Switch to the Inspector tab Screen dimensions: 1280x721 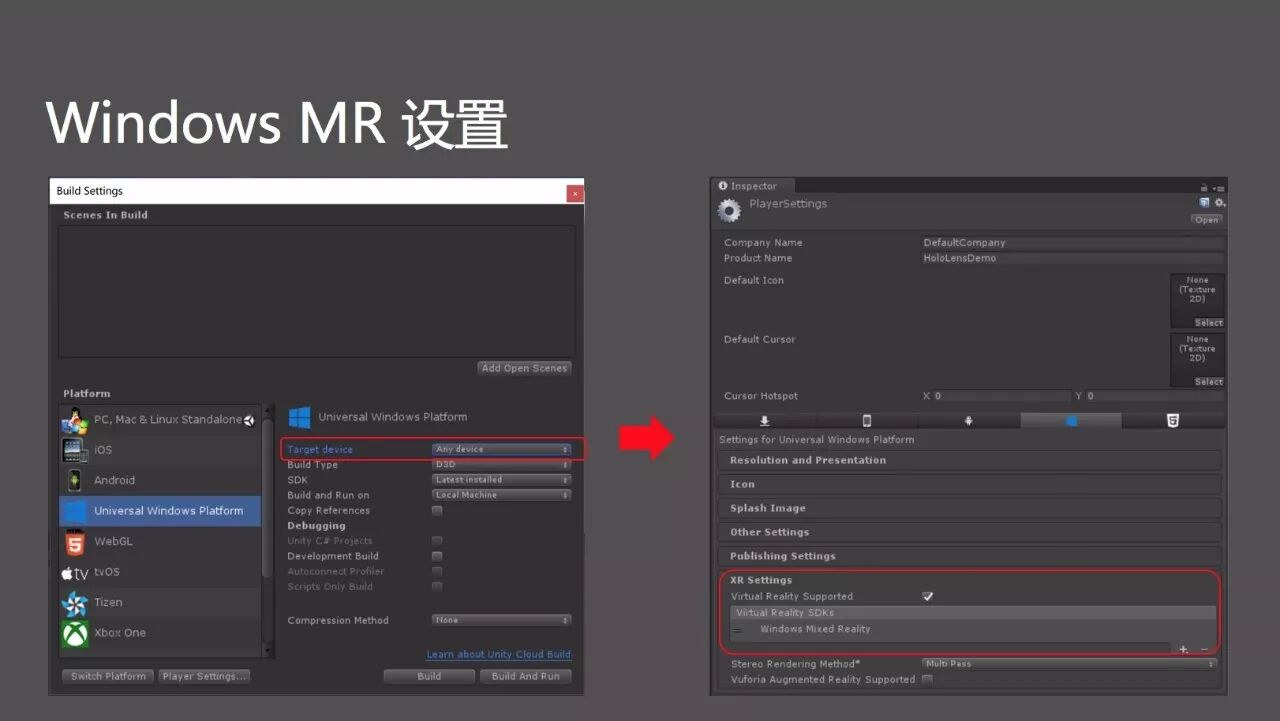click(752, 186)
